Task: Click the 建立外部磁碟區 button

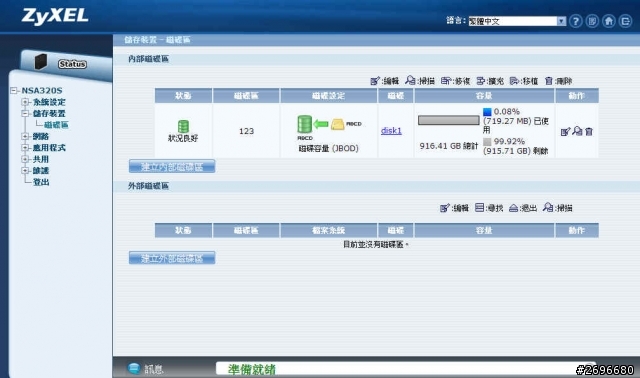Action: 172,258
